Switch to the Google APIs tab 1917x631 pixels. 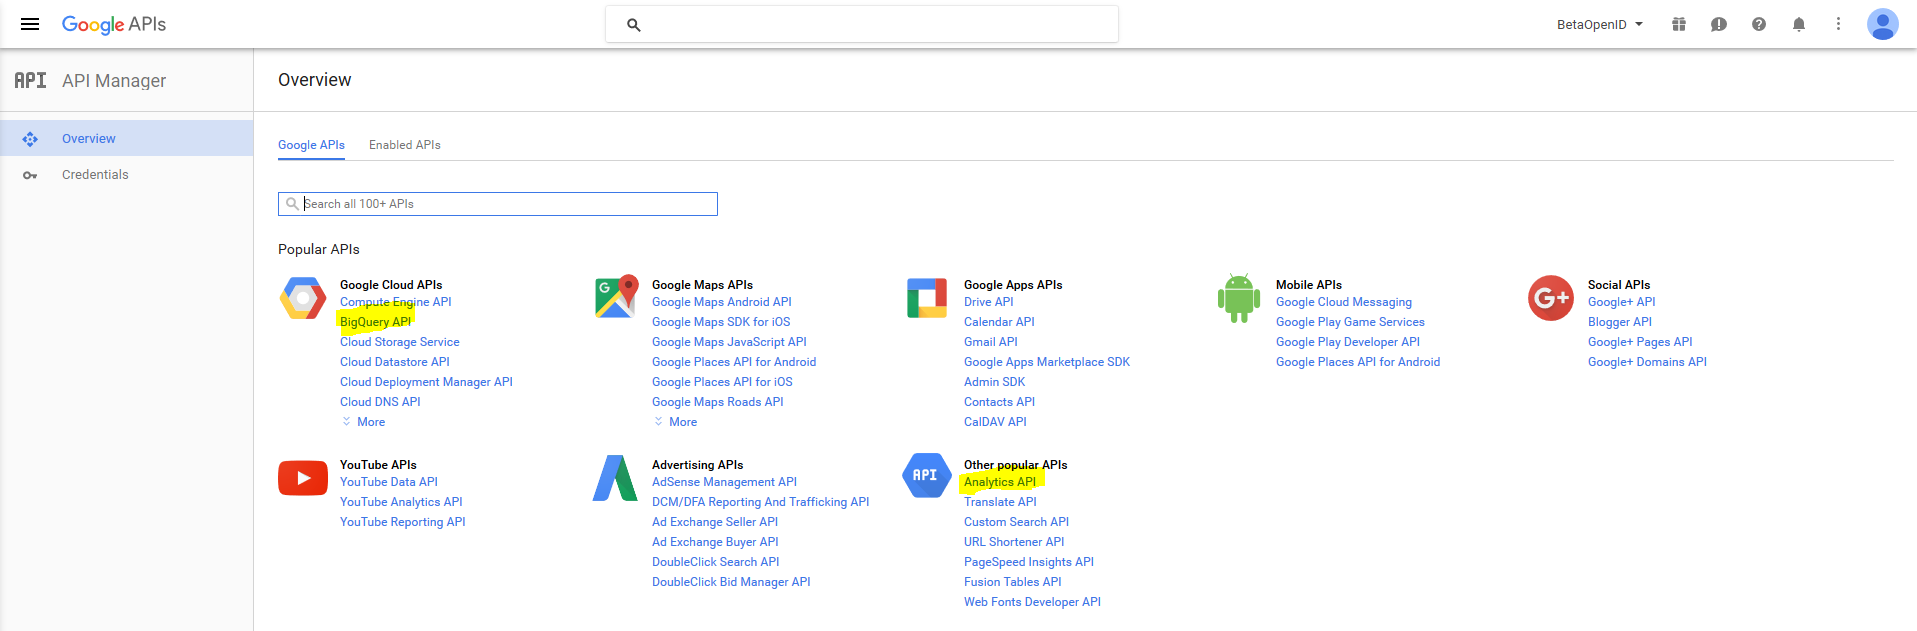coord(311,145)
